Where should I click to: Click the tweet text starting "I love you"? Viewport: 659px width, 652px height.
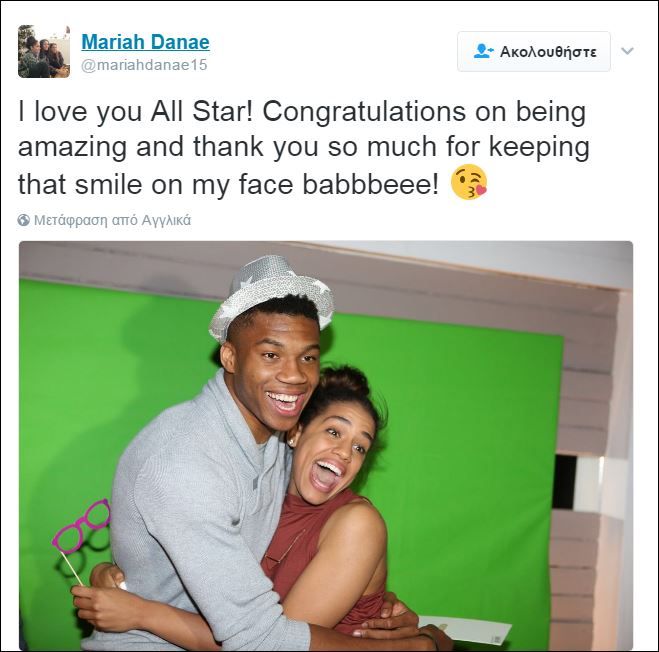303,148
